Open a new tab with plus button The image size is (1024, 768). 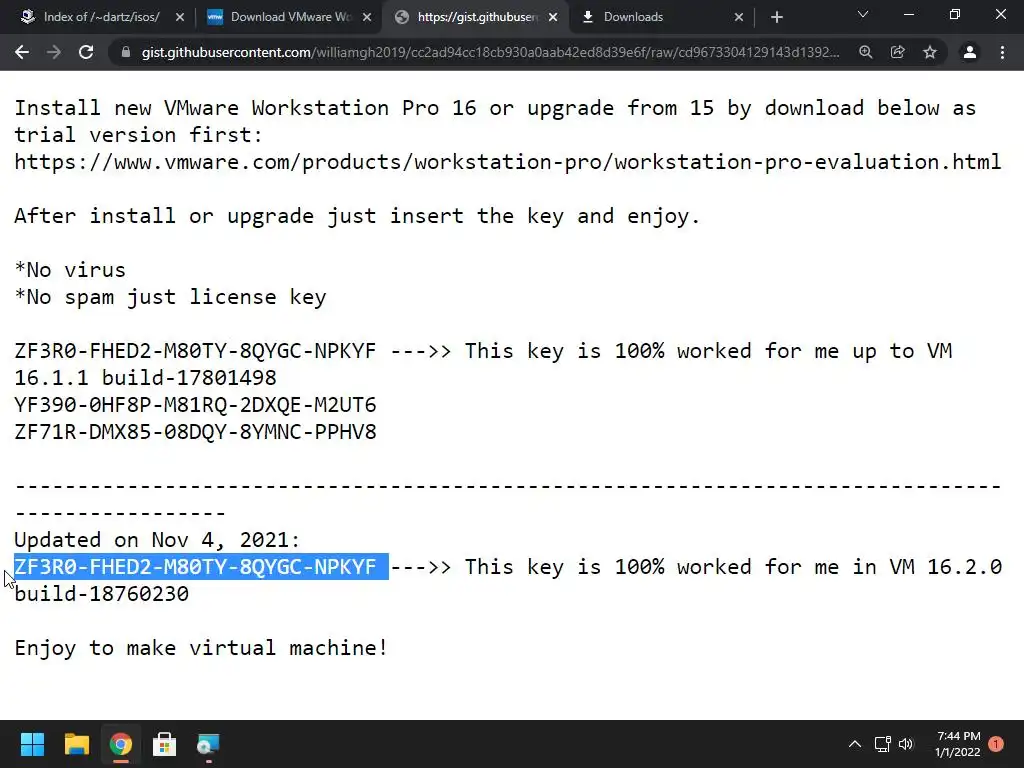(776, 17)
